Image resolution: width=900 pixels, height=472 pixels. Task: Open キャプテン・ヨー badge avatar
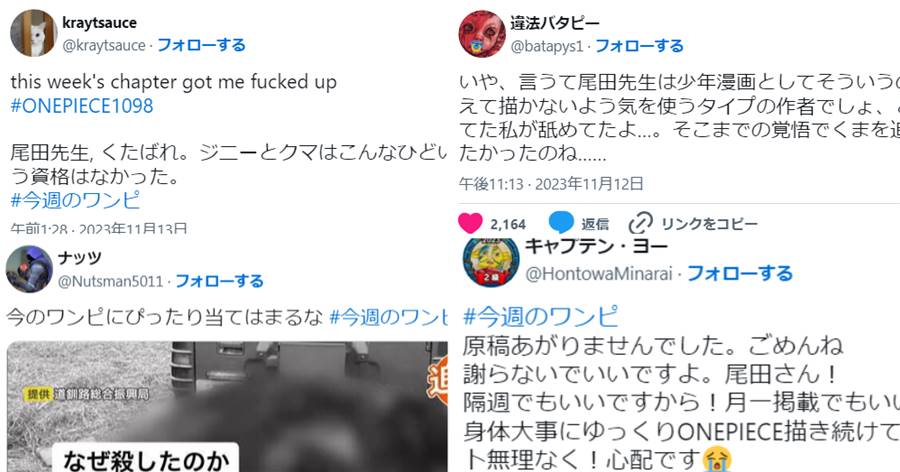click(491, 261)
